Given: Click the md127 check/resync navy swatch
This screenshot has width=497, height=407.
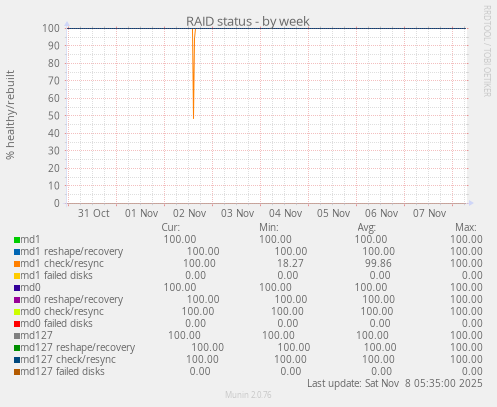Looking at the screenshot, I should point(17,360).
